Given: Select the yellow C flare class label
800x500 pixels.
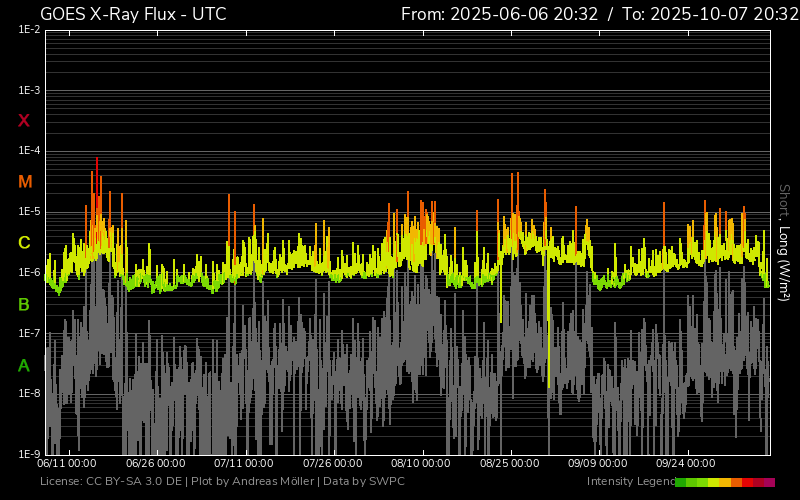Looking at the screenshot, I should [x=24, y=243].
